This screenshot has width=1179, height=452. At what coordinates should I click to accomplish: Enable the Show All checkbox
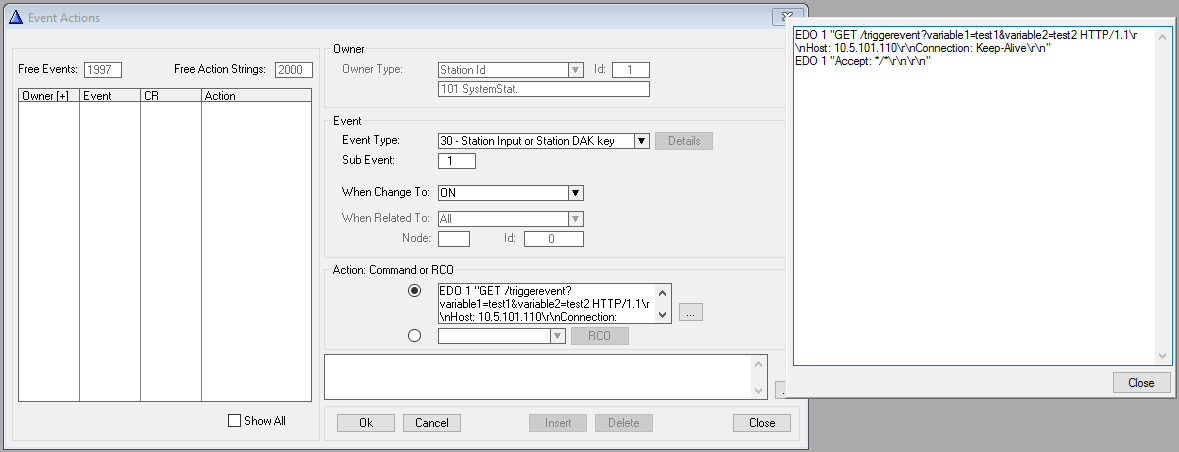pyautogui.click(x=234, y=421)
